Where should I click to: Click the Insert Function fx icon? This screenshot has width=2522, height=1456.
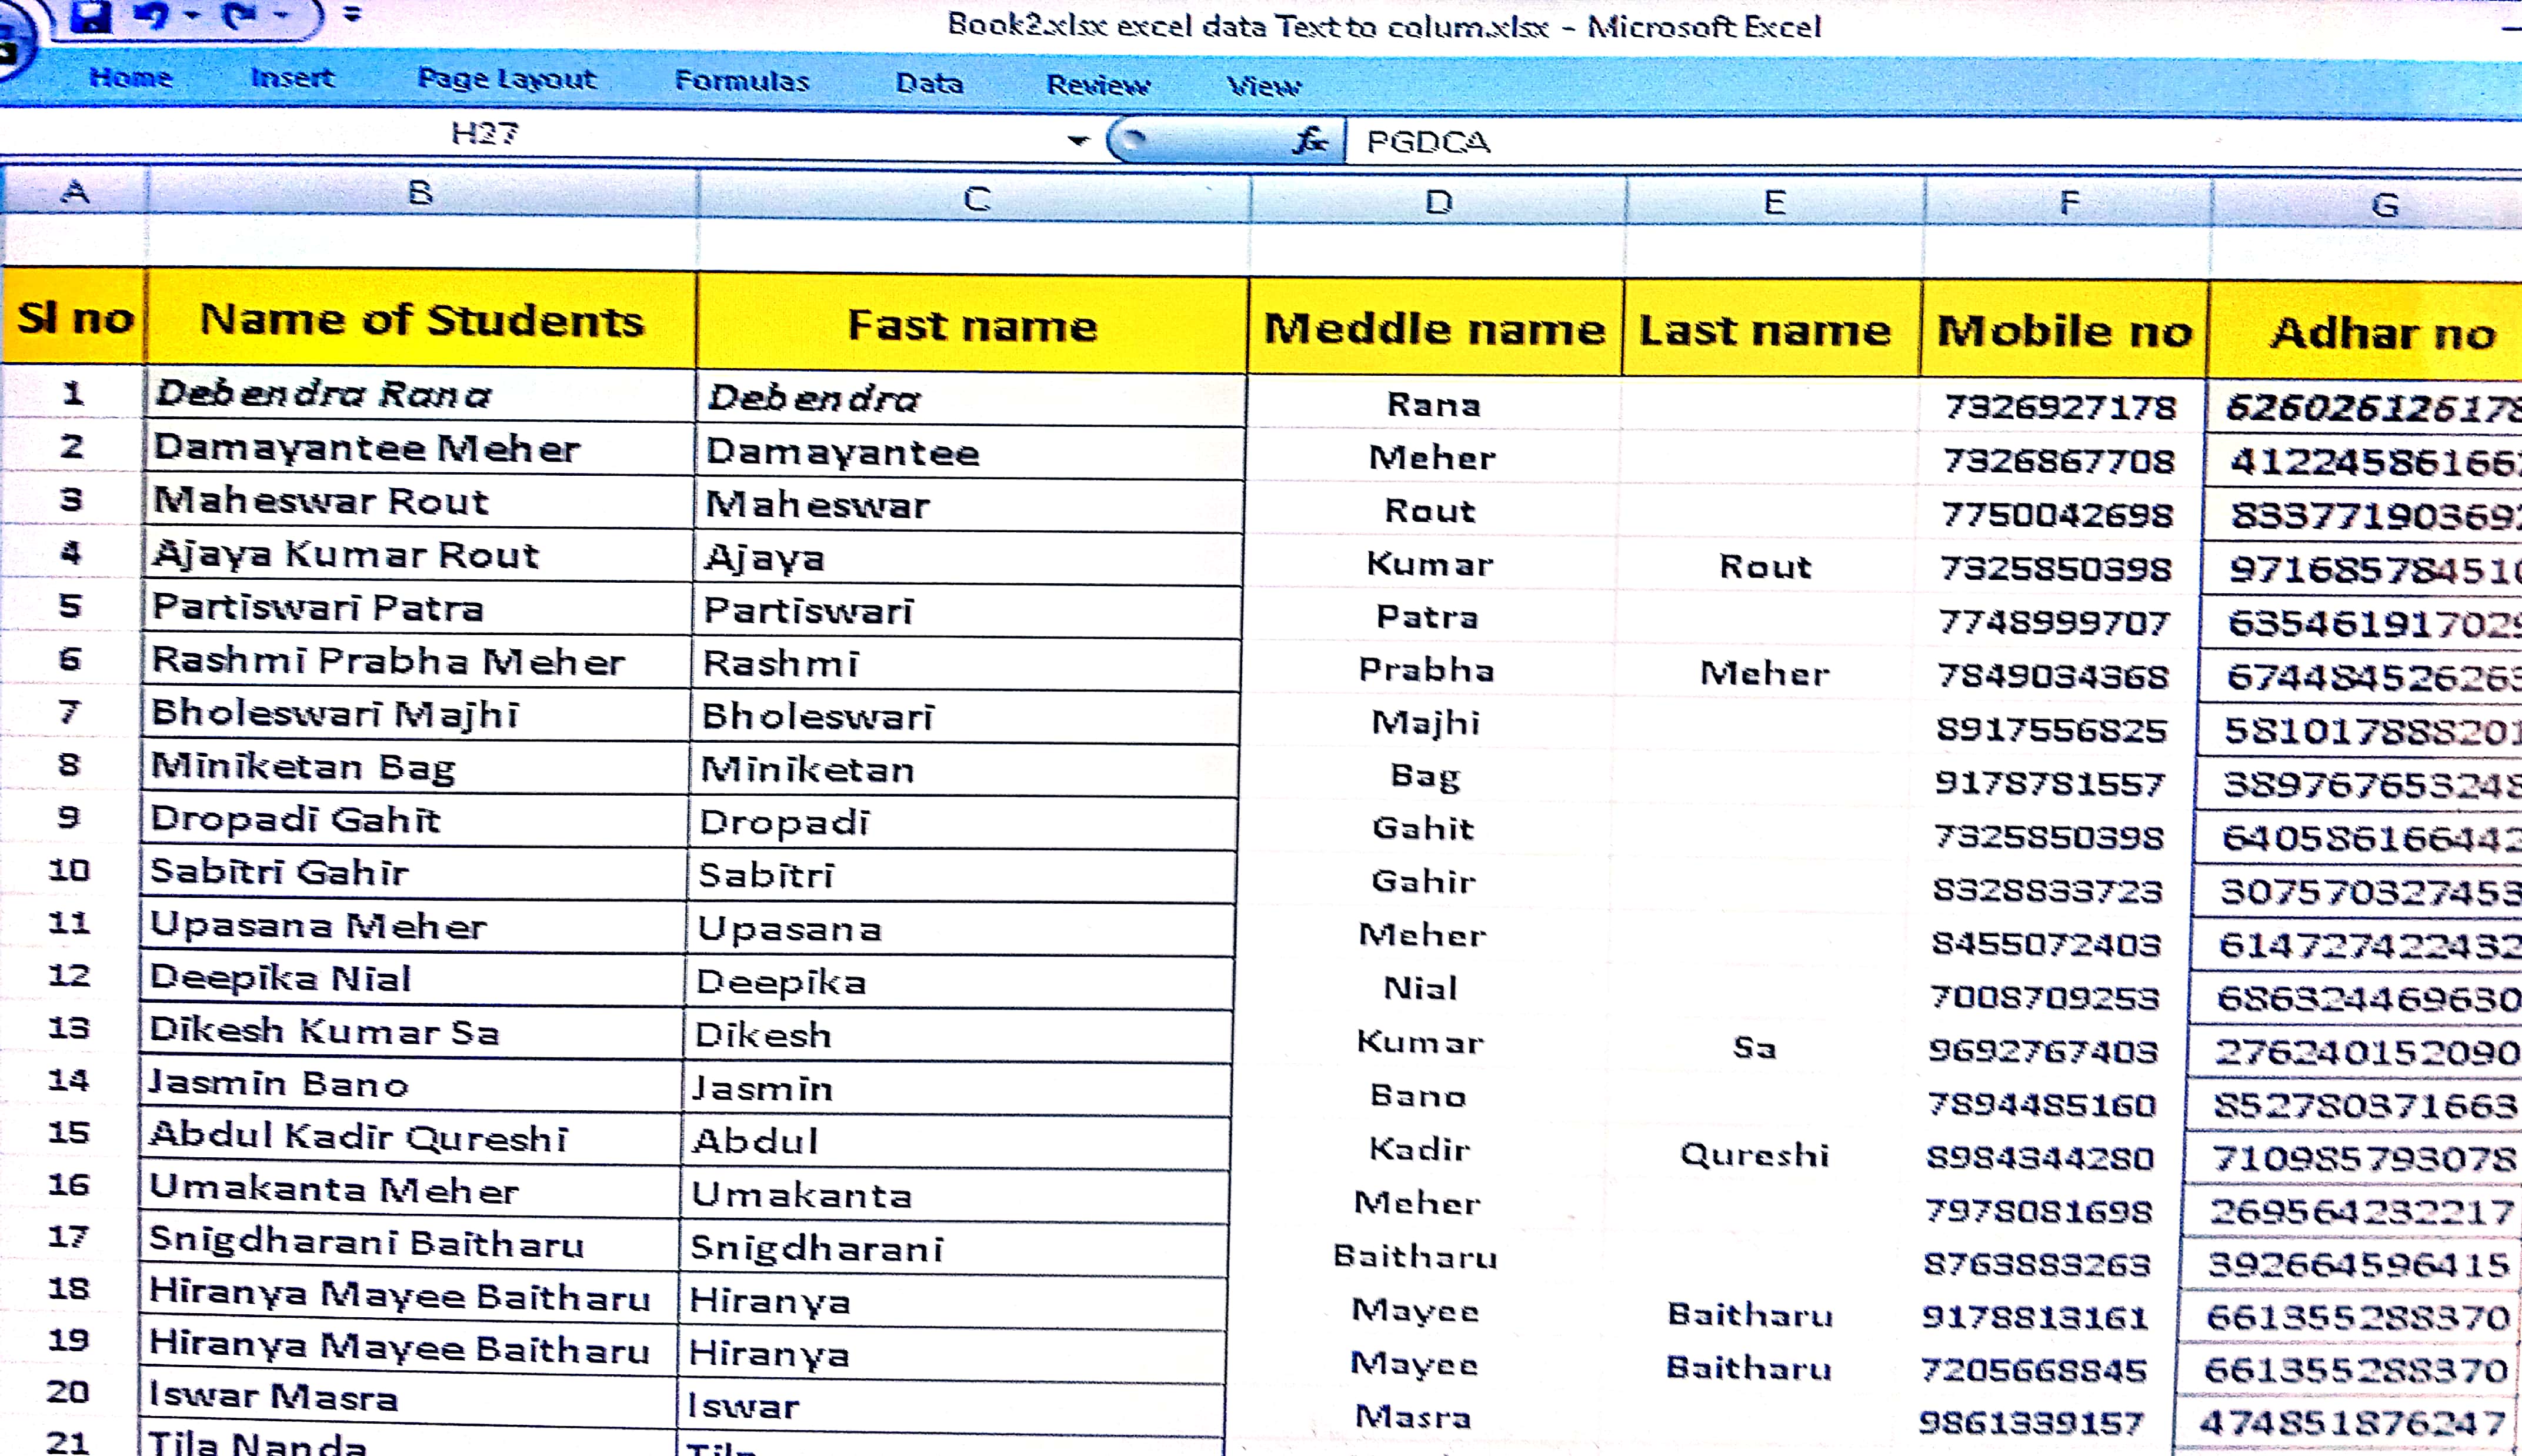coord(1310,140)
